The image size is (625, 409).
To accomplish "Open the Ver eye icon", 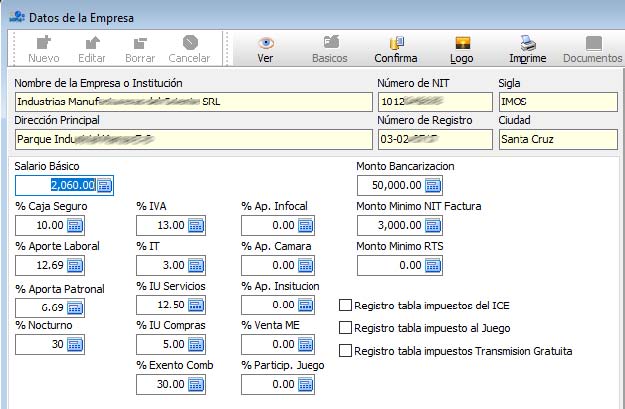I will click(x=265, y=43).
